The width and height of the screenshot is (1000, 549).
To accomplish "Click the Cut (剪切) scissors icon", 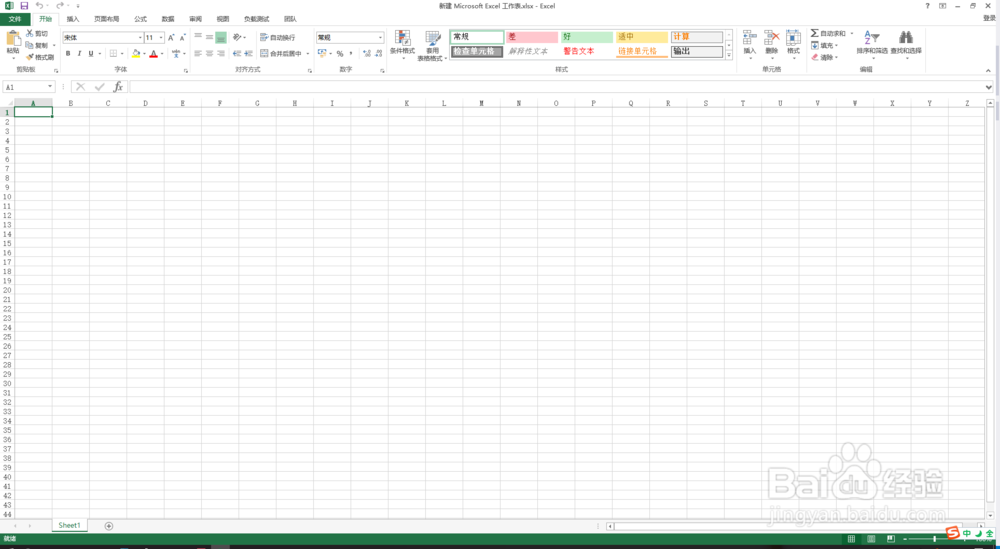I will point(30,33).
